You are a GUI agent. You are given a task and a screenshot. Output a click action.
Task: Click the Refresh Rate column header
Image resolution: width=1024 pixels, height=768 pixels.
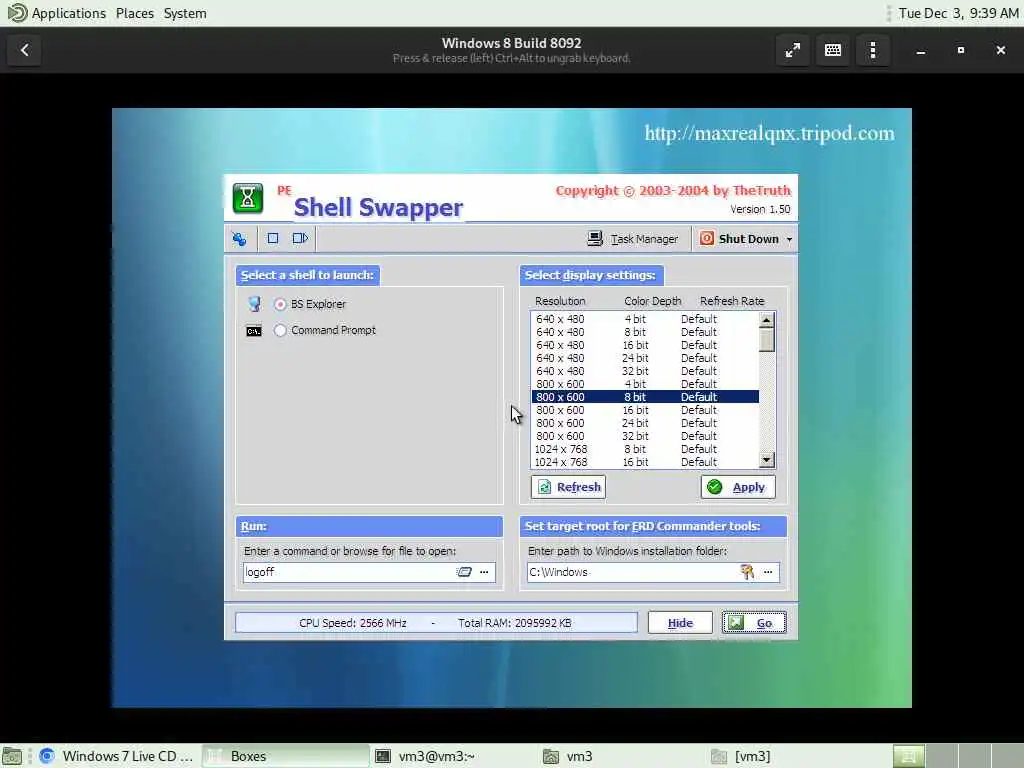click(732, 301)
